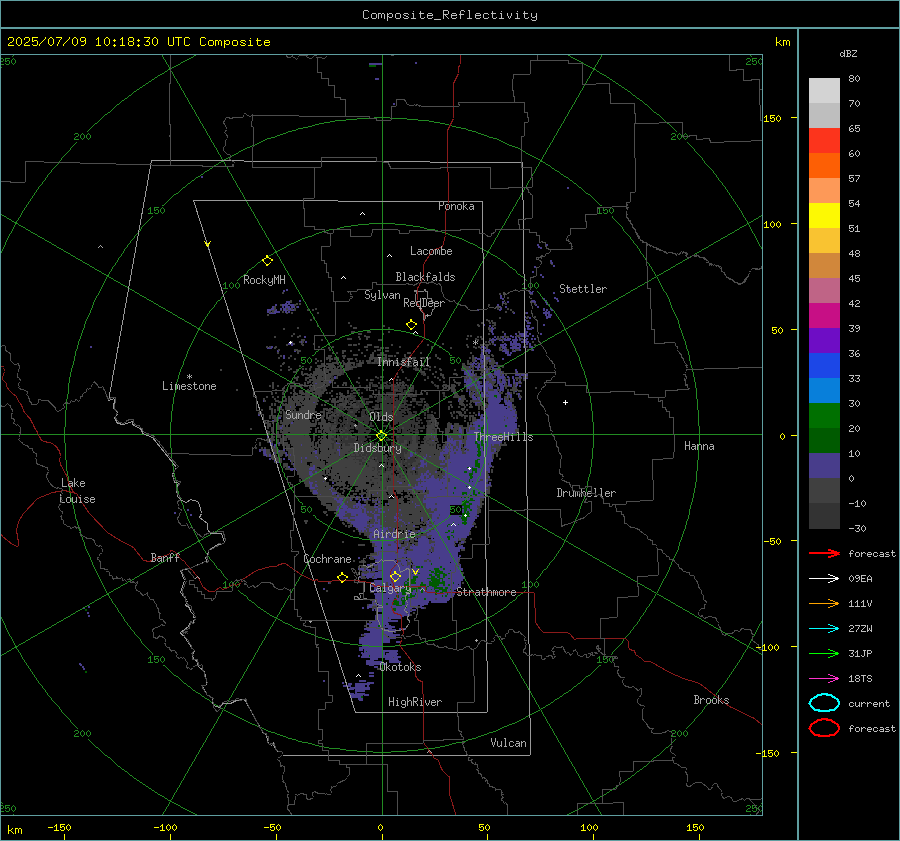Click the Ponoka label

(x=456, y=206)
